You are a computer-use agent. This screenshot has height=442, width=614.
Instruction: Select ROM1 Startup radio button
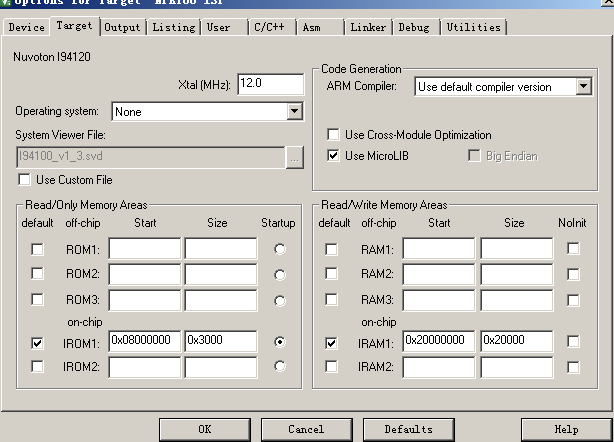tap(280, 249)
